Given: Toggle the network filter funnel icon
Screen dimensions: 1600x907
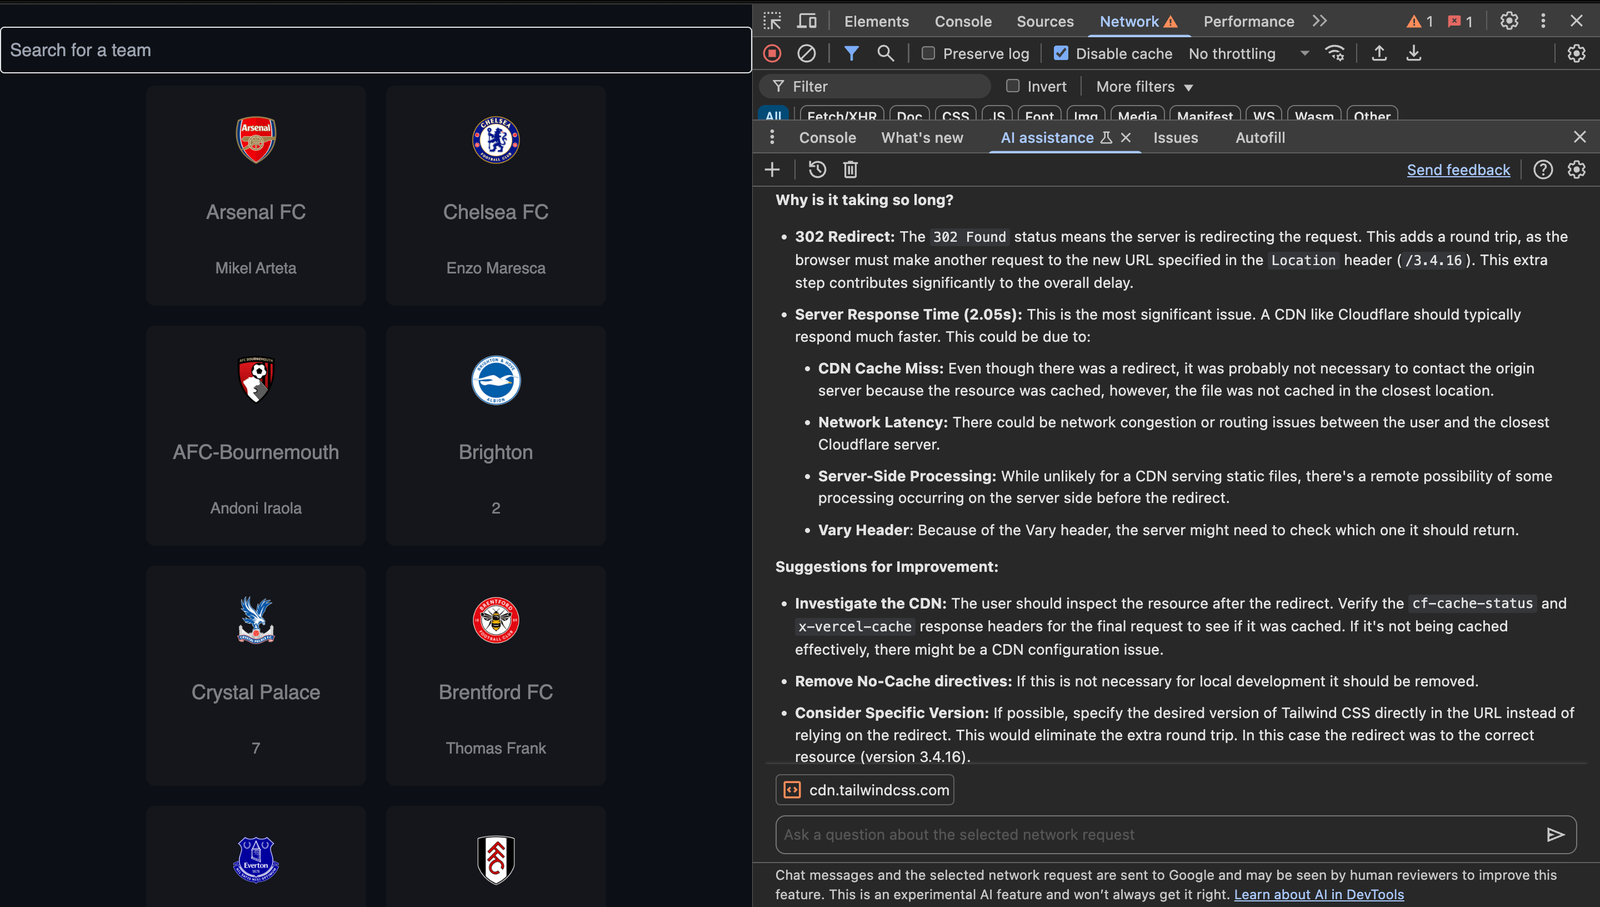Looking at the screenshot, I should coord(851,53).
